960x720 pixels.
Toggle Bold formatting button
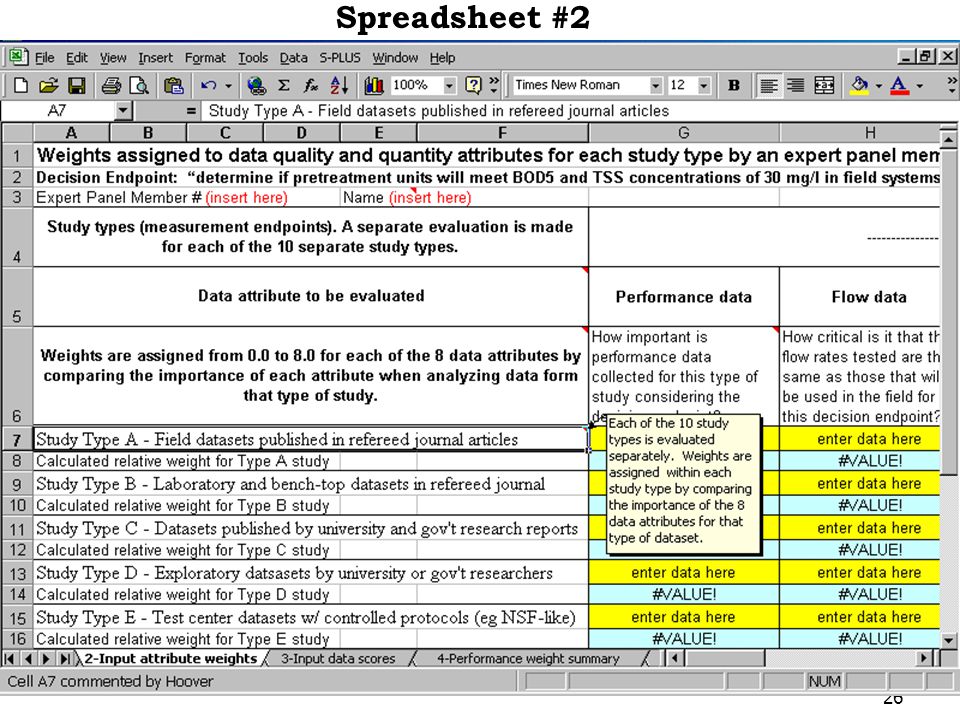click(733, 85)
